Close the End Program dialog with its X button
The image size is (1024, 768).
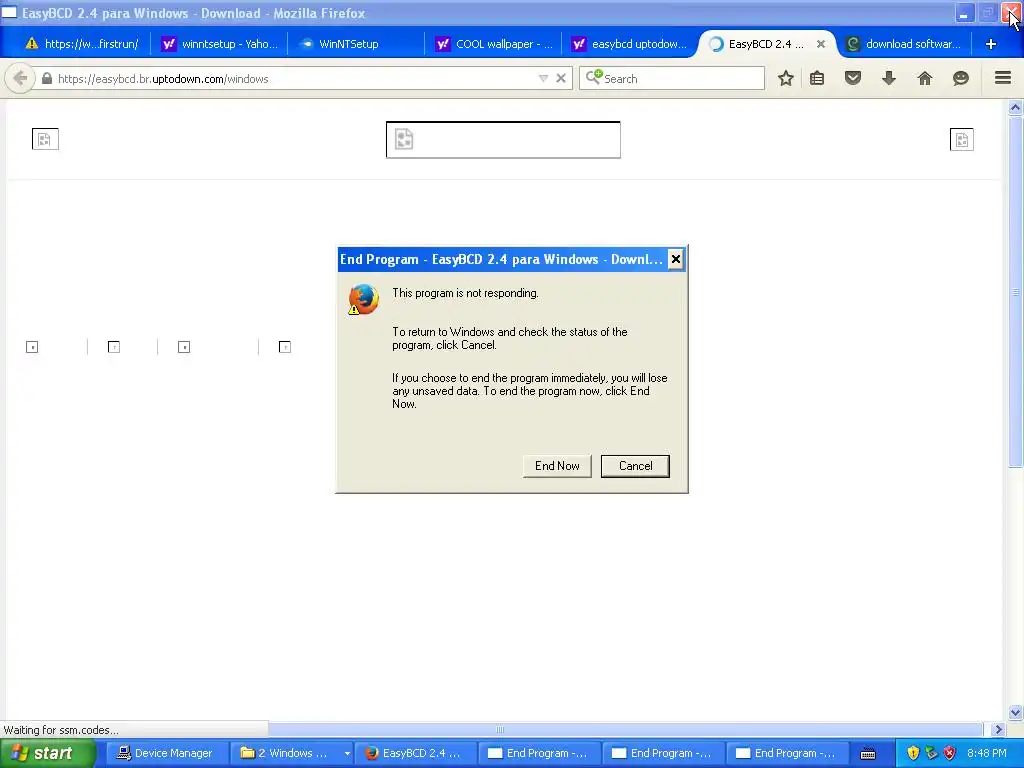(676, 259)
